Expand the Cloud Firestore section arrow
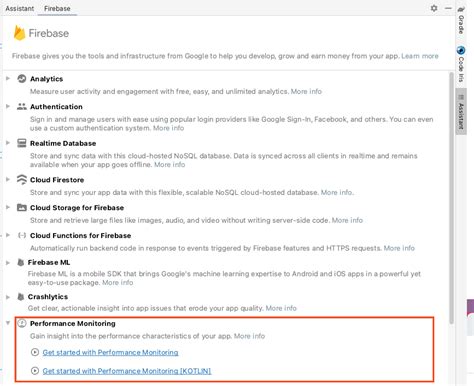Viewport: 474px width, 386px height. [8, 179]
